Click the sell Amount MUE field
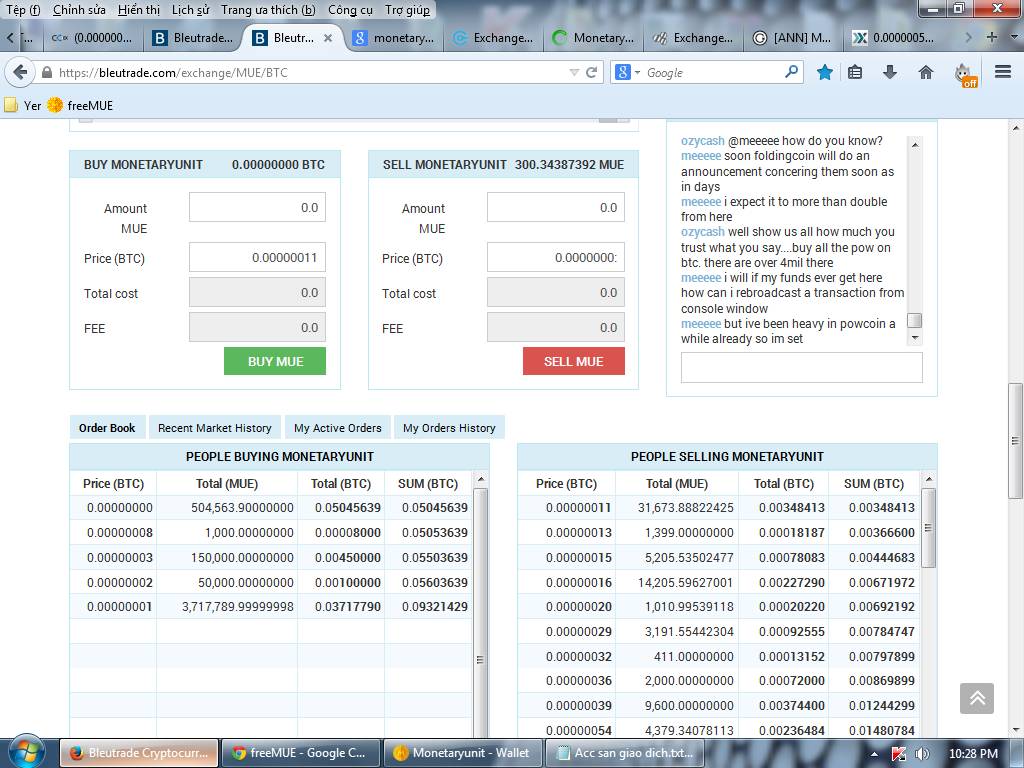Viewport: 1024px width, 768px height. [x=556, y=207]
